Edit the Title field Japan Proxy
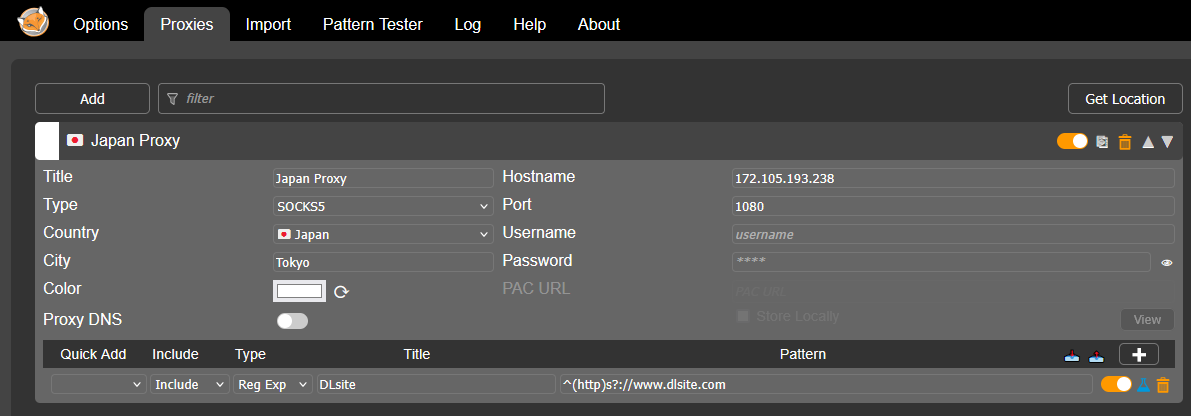This screenshot has height=416, width=1191. (x=383, y=178)
